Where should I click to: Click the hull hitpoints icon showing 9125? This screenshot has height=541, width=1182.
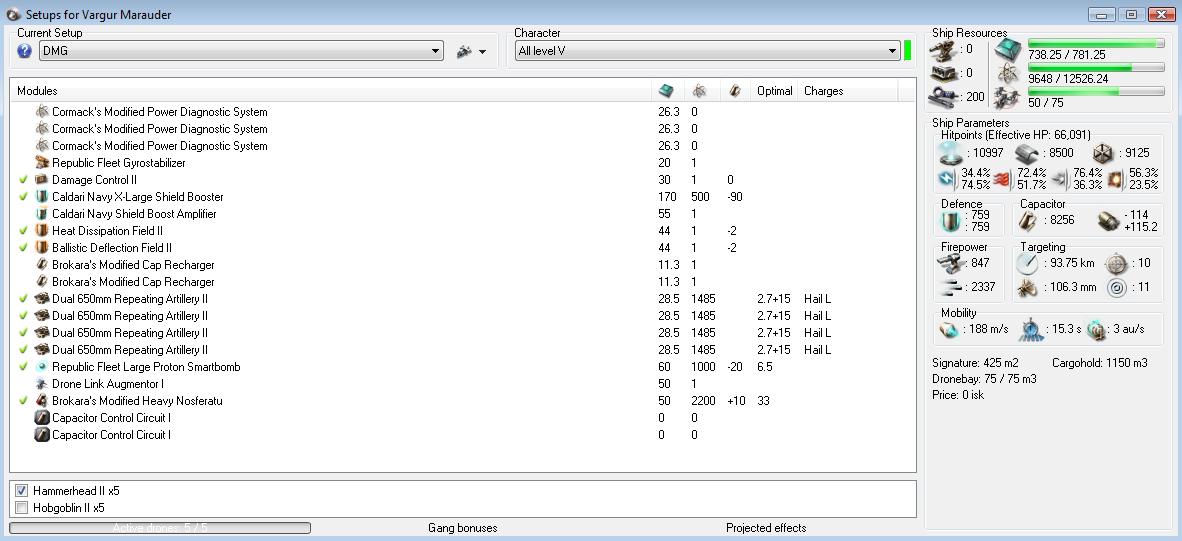(x=1102, y=153)
